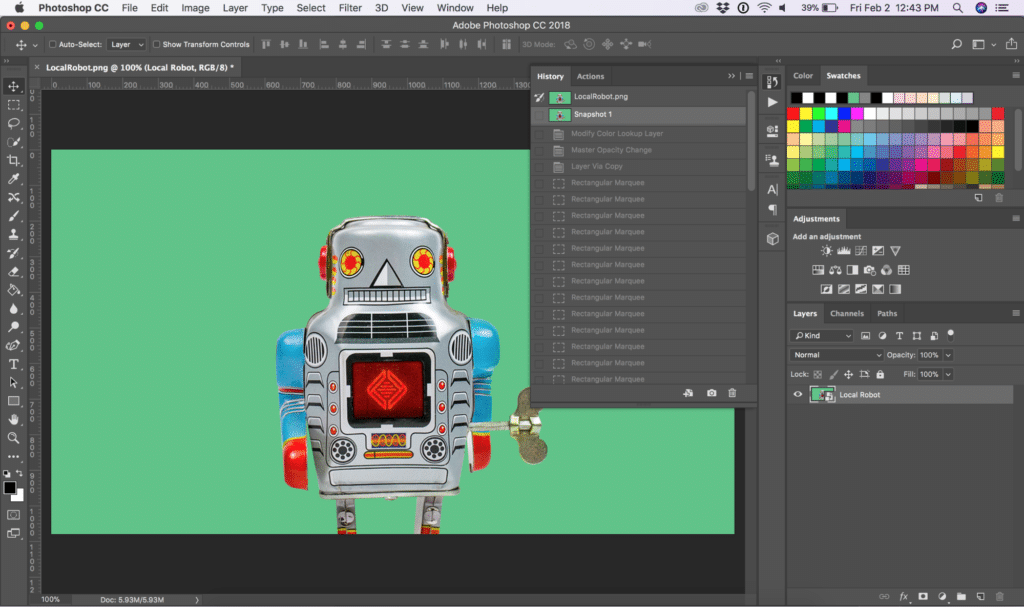Toggle visibility of the Local Robot layer
1024x607 pixels.
tap(797, 394)
